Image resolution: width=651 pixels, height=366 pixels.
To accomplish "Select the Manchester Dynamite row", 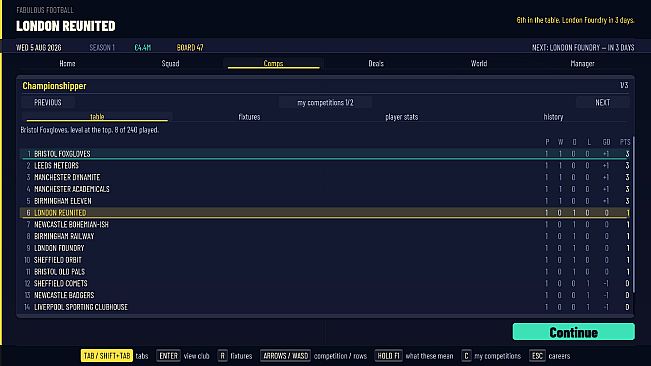I will point(326,177).
